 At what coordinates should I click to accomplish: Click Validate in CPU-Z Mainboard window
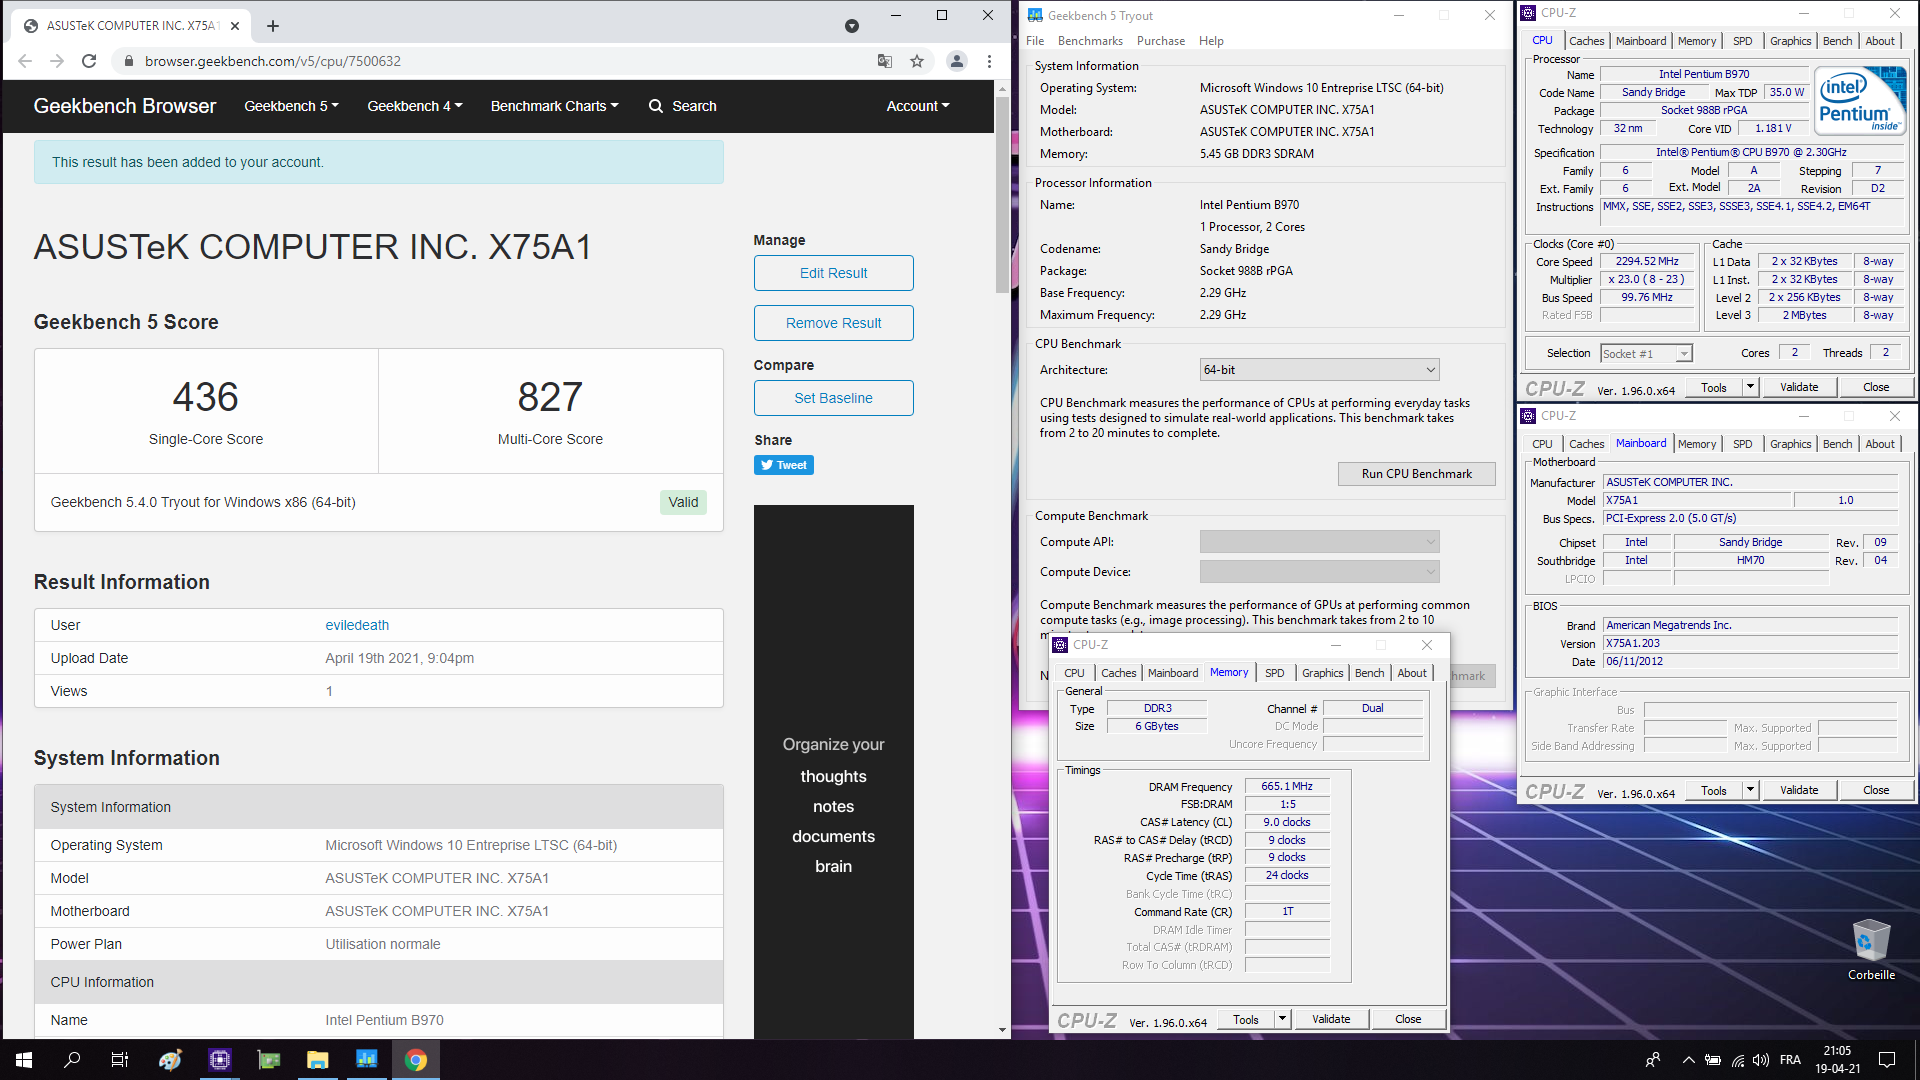pyautogui.click(x=1799, y=790)
